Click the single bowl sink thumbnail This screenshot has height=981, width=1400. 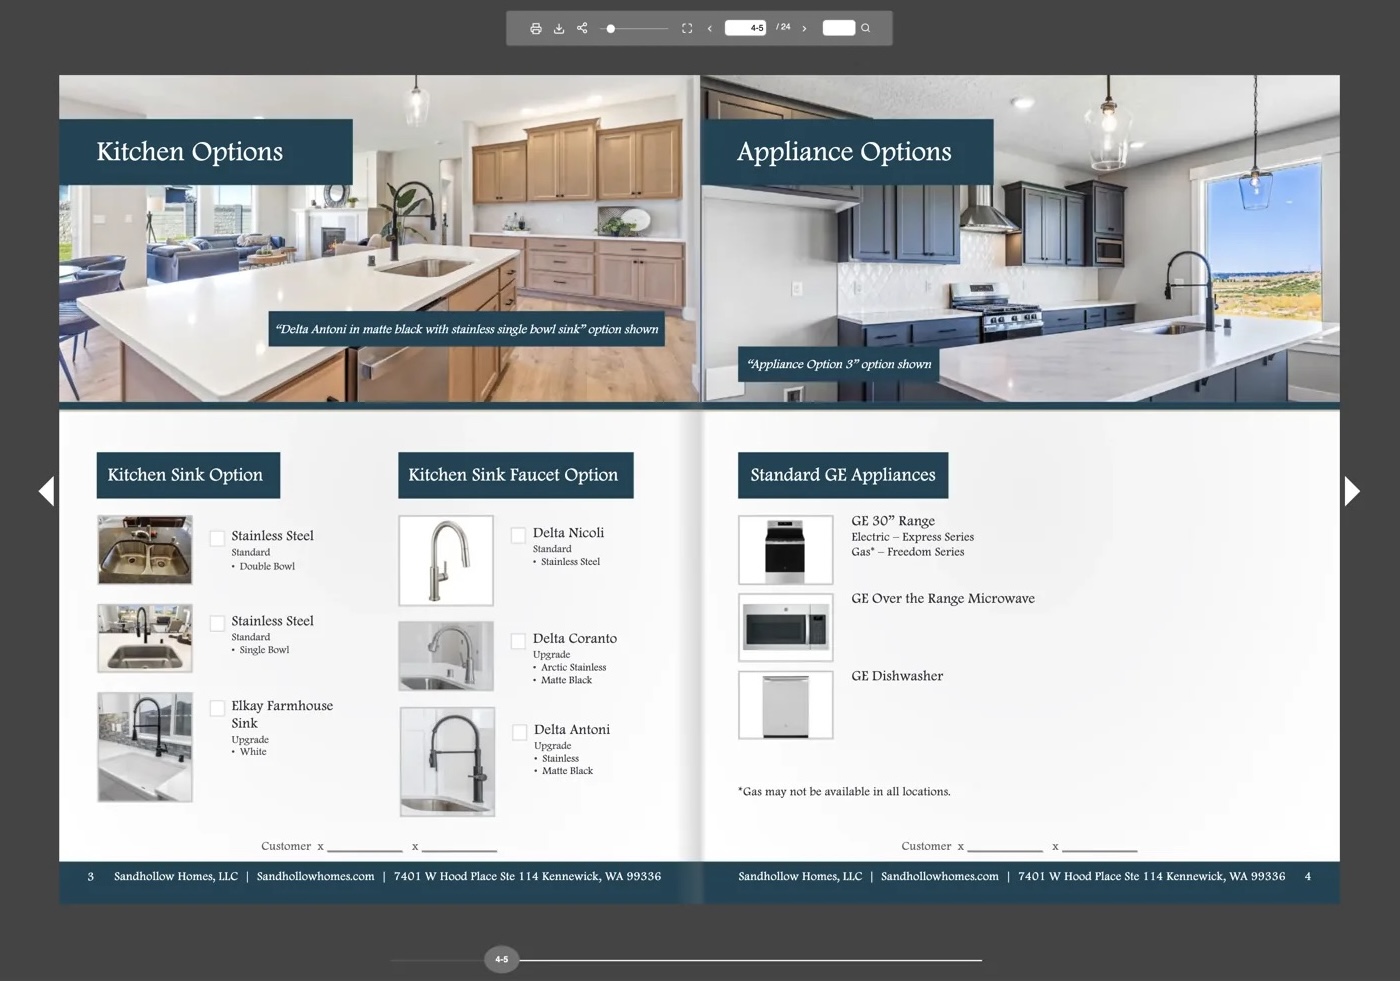click(145, 638)
